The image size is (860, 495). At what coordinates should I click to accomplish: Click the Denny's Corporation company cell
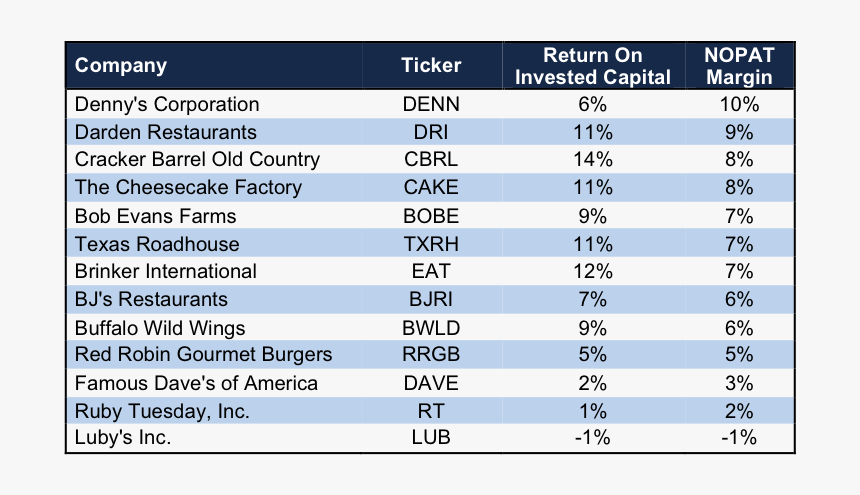point(167,104)
